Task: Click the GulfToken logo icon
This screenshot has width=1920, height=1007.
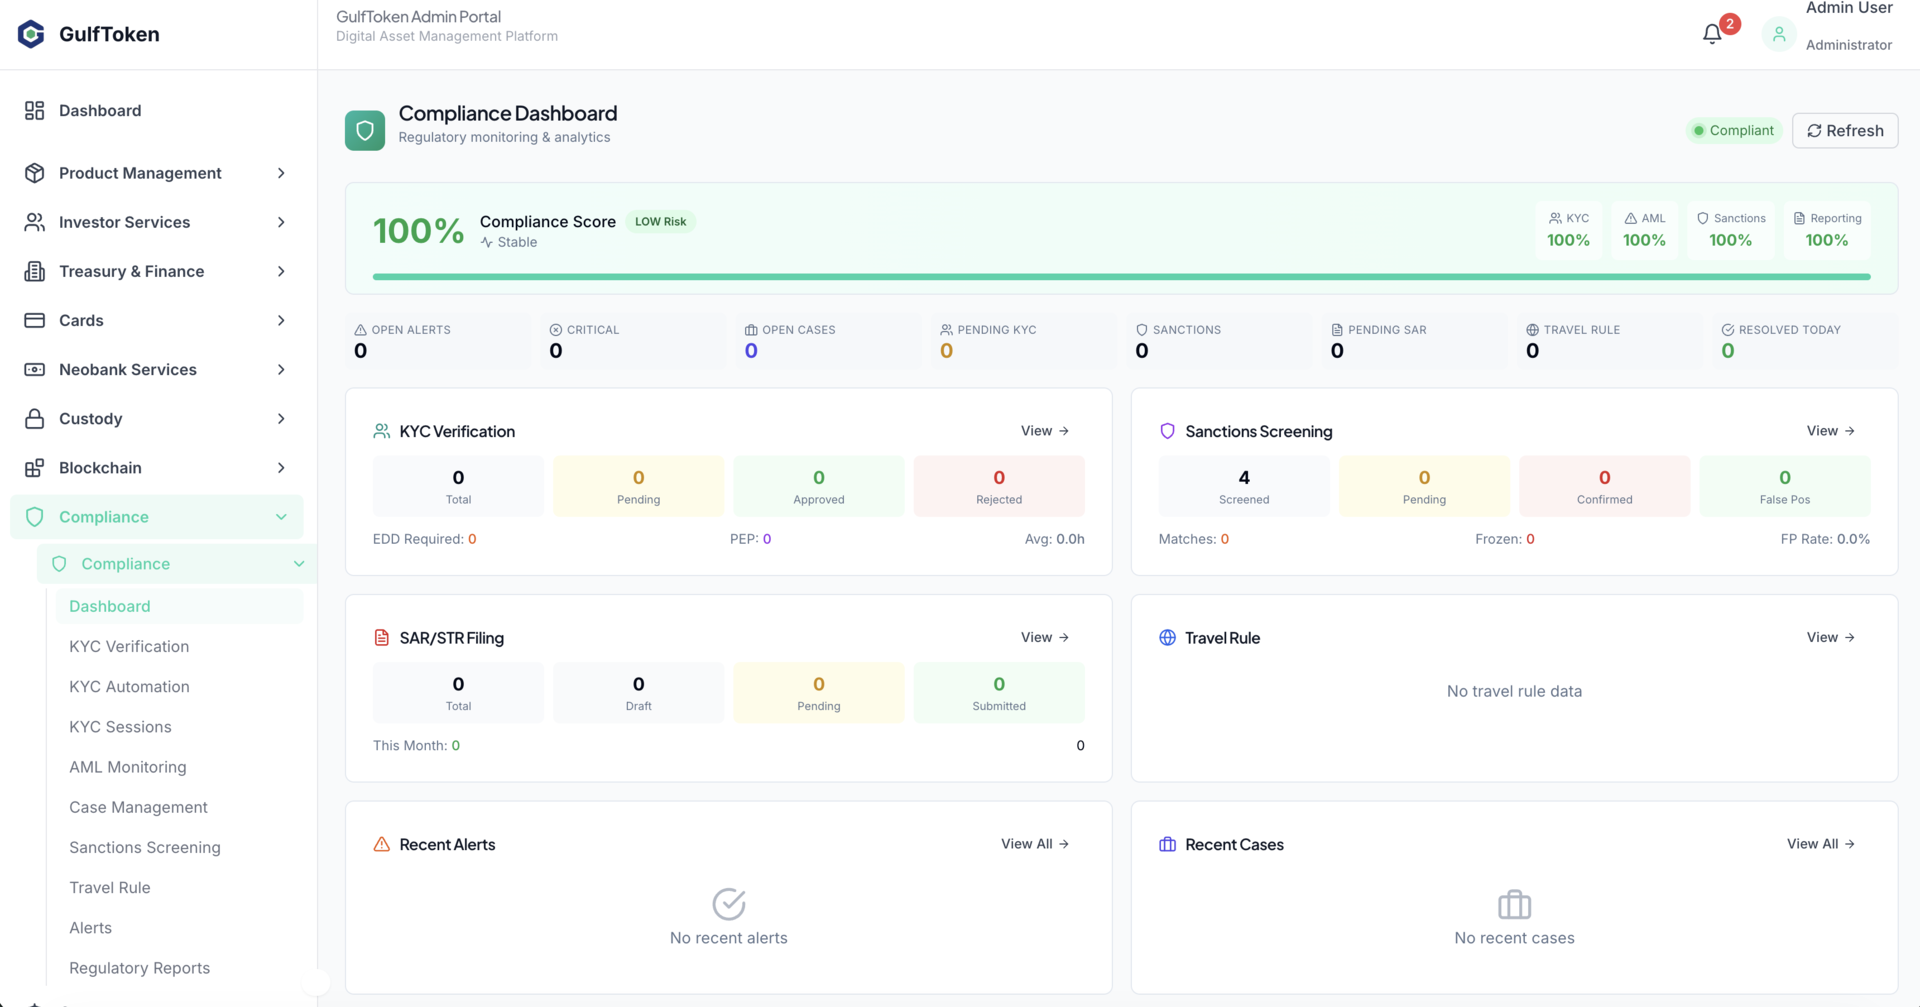Action: [30, 33]
